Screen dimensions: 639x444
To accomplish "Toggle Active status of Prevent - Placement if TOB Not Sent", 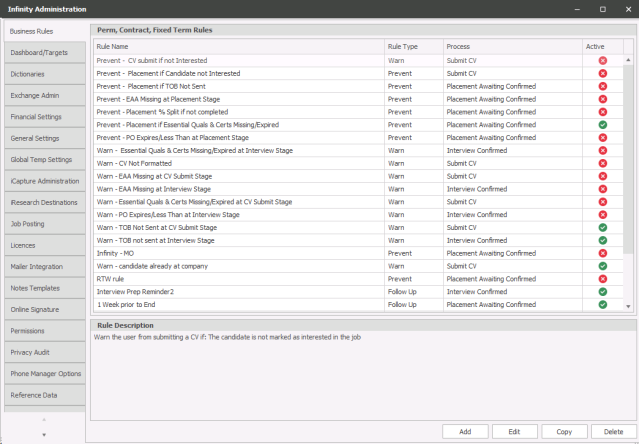I will point(603,86).
